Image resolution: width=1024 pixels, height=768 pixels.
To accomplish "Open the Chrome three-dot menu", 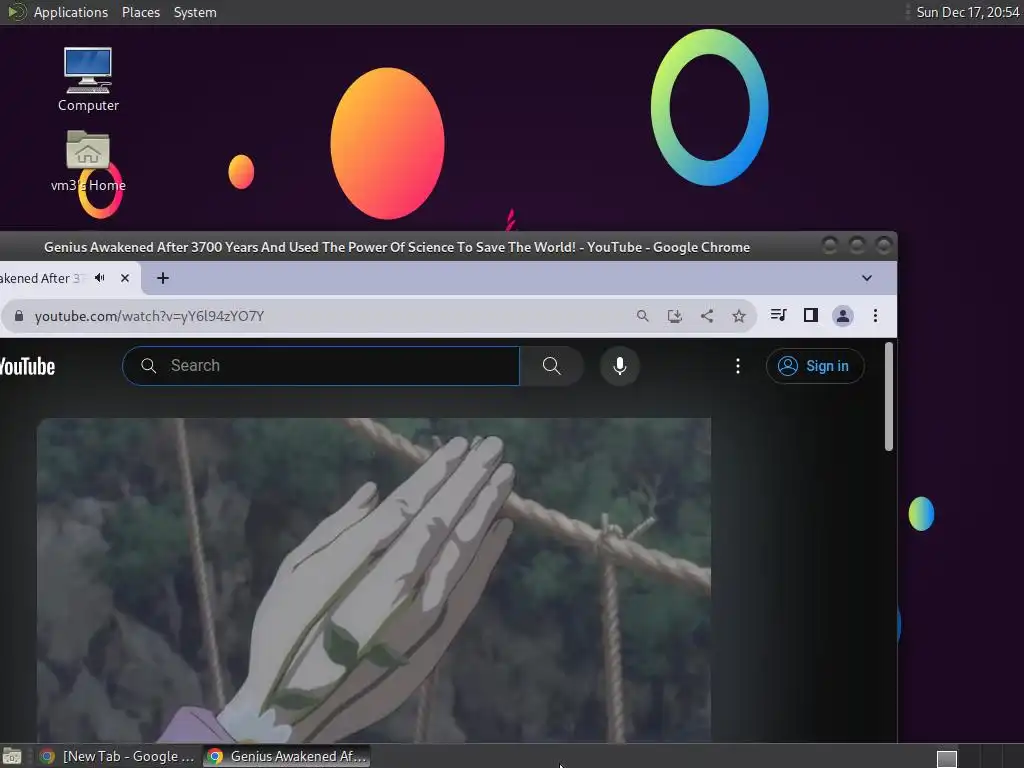I will coord(875,316).
